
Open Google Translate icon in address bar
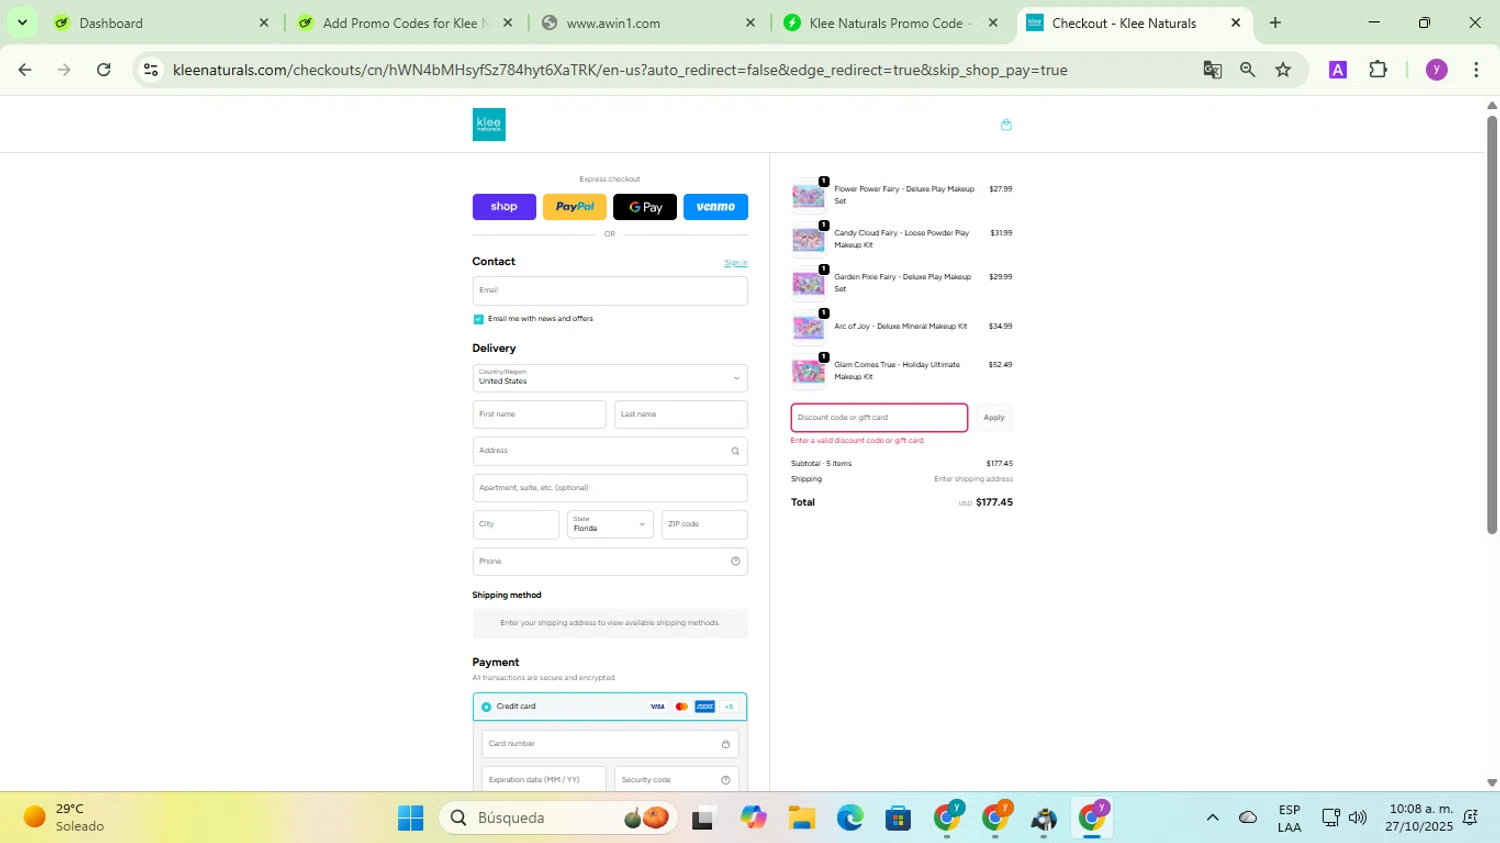tap(1212, 70)
